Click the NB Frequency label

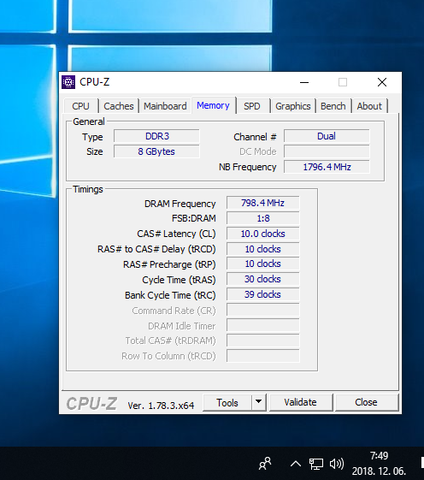pos(247,167)
